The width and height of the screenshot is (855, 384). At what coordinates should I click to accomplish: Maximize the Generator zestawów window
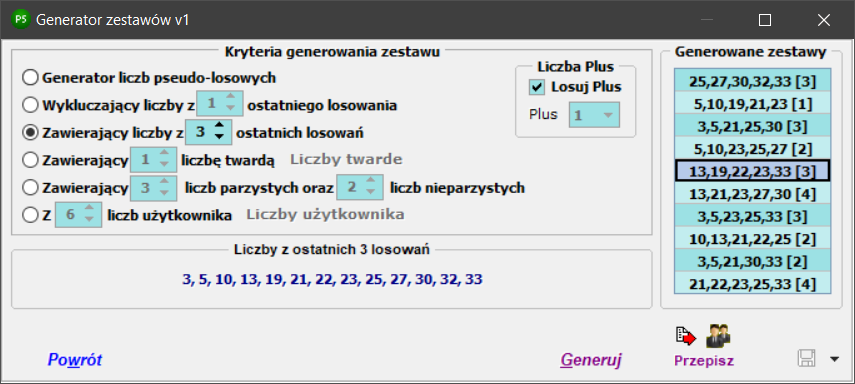(765, 20)
